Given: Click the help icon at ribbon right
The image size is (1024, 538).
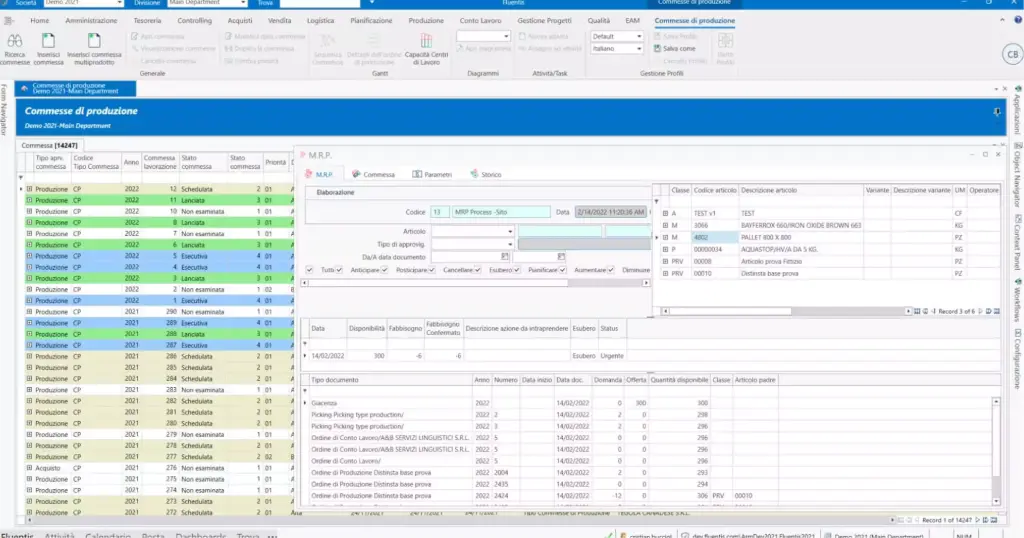Looking at the screenshot, I should click(x=1017, y=20).
